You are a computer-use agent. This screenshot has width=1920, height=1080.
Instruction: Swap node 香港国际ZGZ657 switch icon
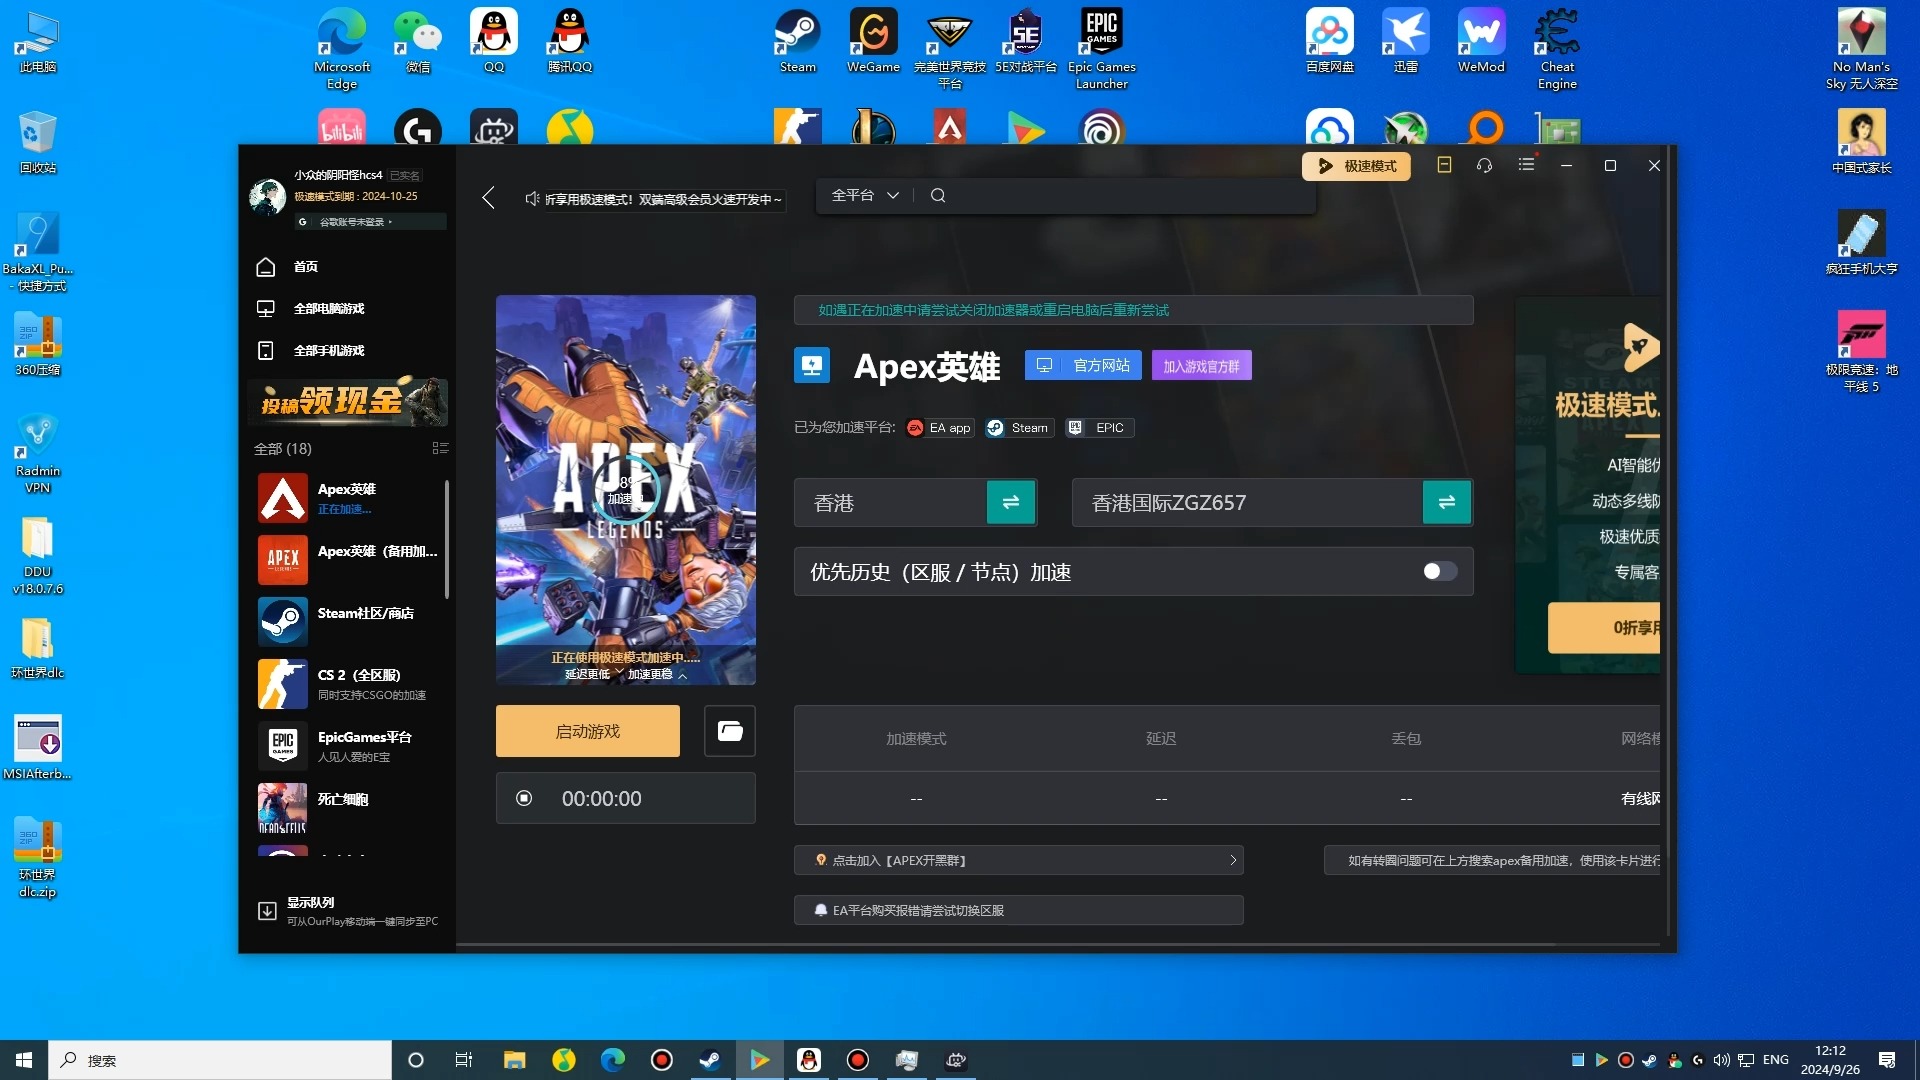click(1447, 502)
